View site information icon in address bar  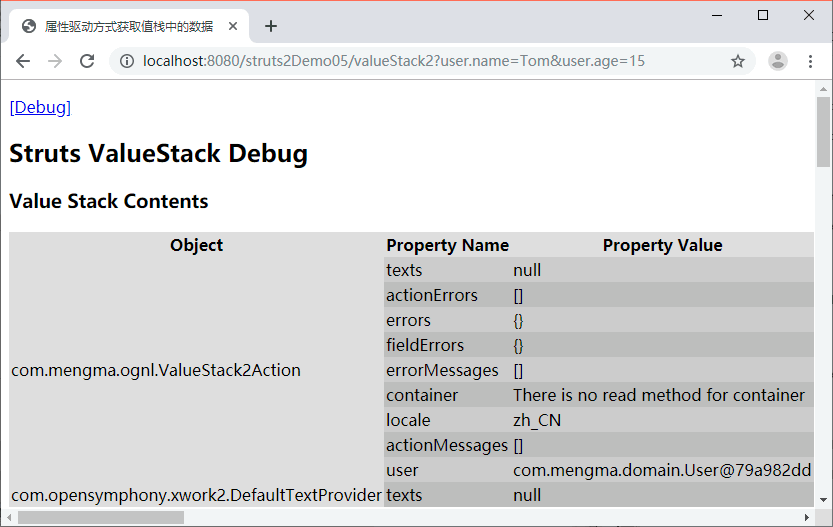(x=127, y=61)
